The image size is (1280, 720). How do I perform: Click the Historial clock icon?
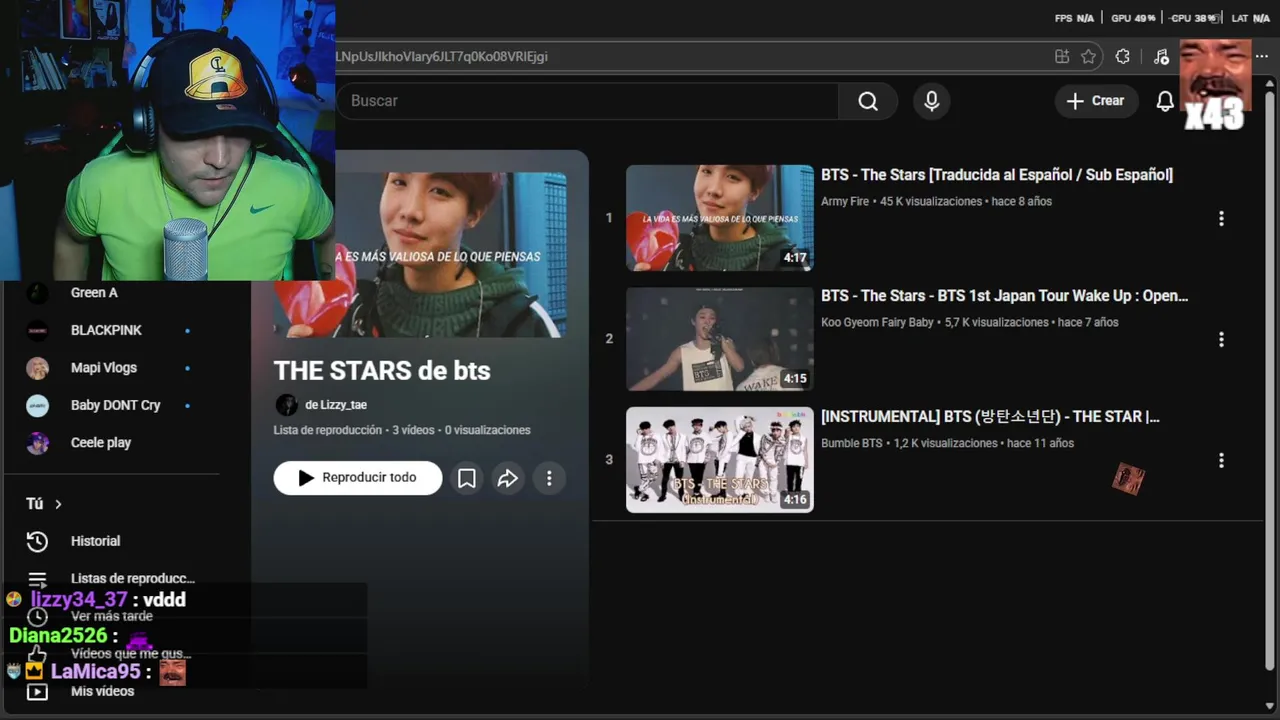coord(37,541)
